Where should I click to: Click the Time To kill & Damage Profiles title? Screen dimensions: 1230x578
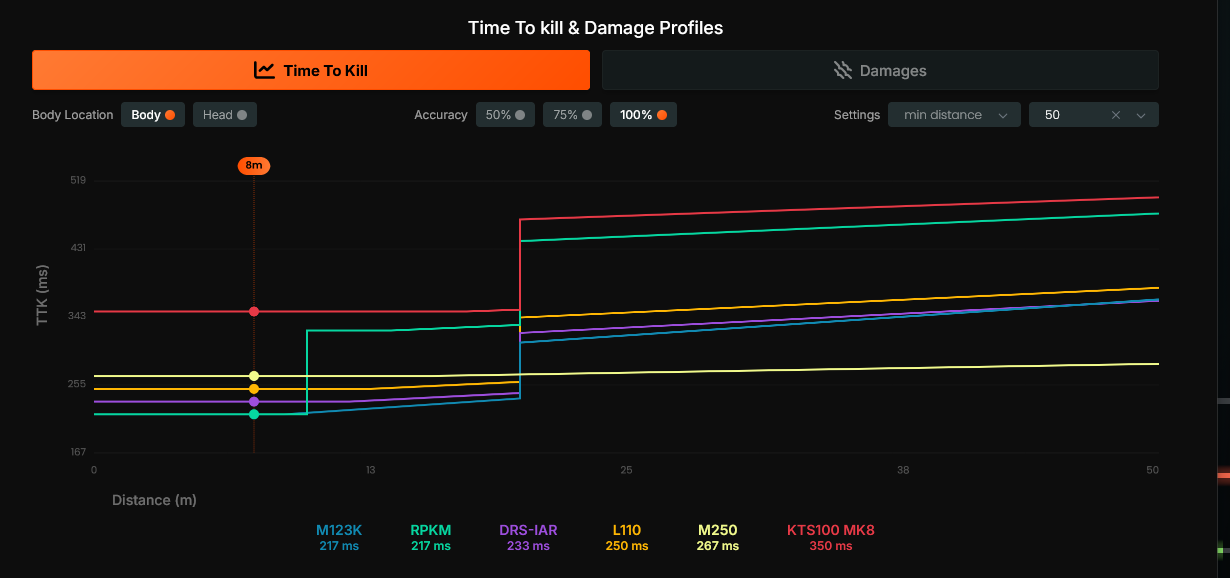[595, 28]
